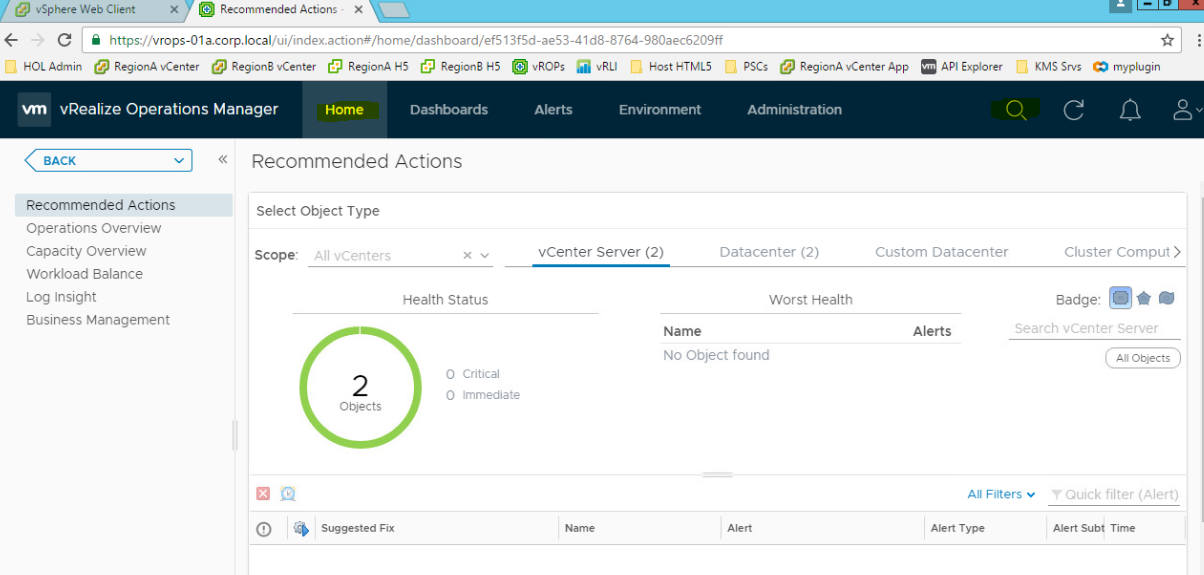Open the All Filters dropdown
The height and width of the screenshot is (575, 1204).
pyautogui.click(x=1001, y=494)
